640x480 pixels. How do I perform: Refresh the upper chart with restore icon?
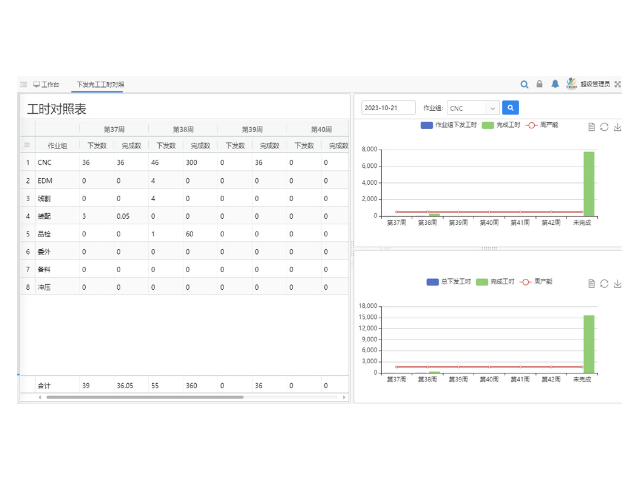click(604, 127)
